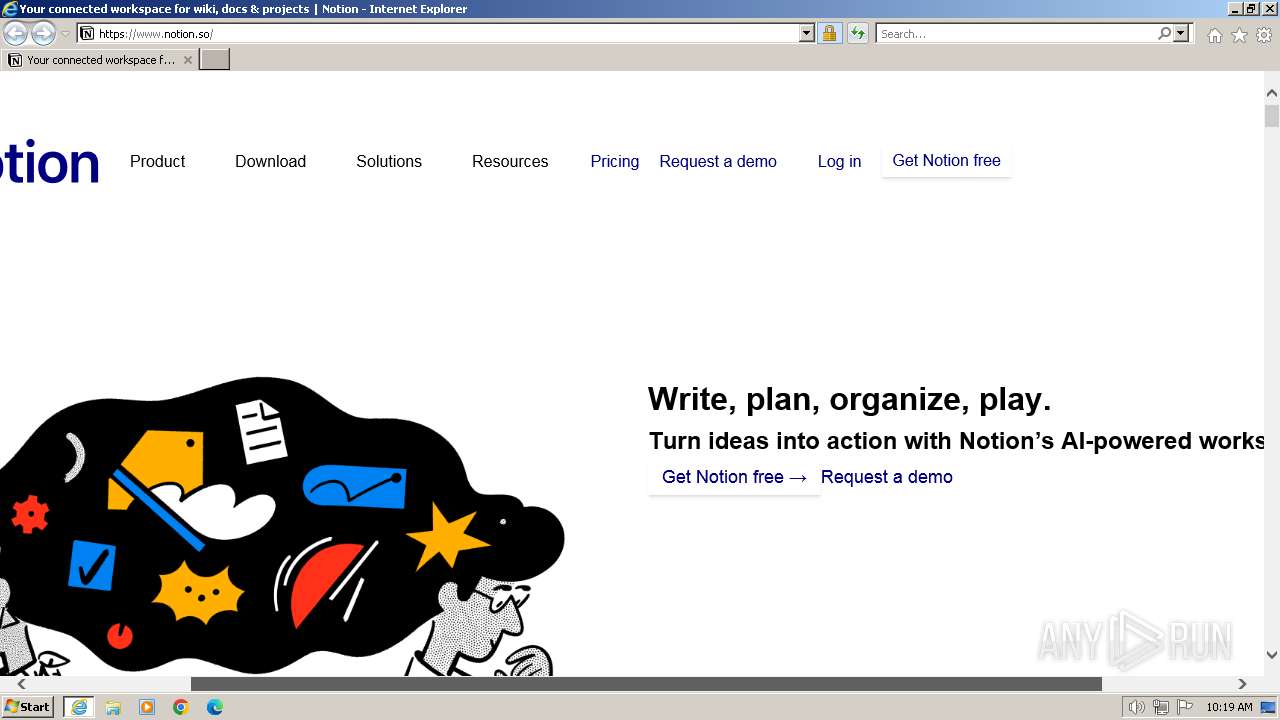
Task: Click the Notion hero illustration
Action: click(282, 527)
